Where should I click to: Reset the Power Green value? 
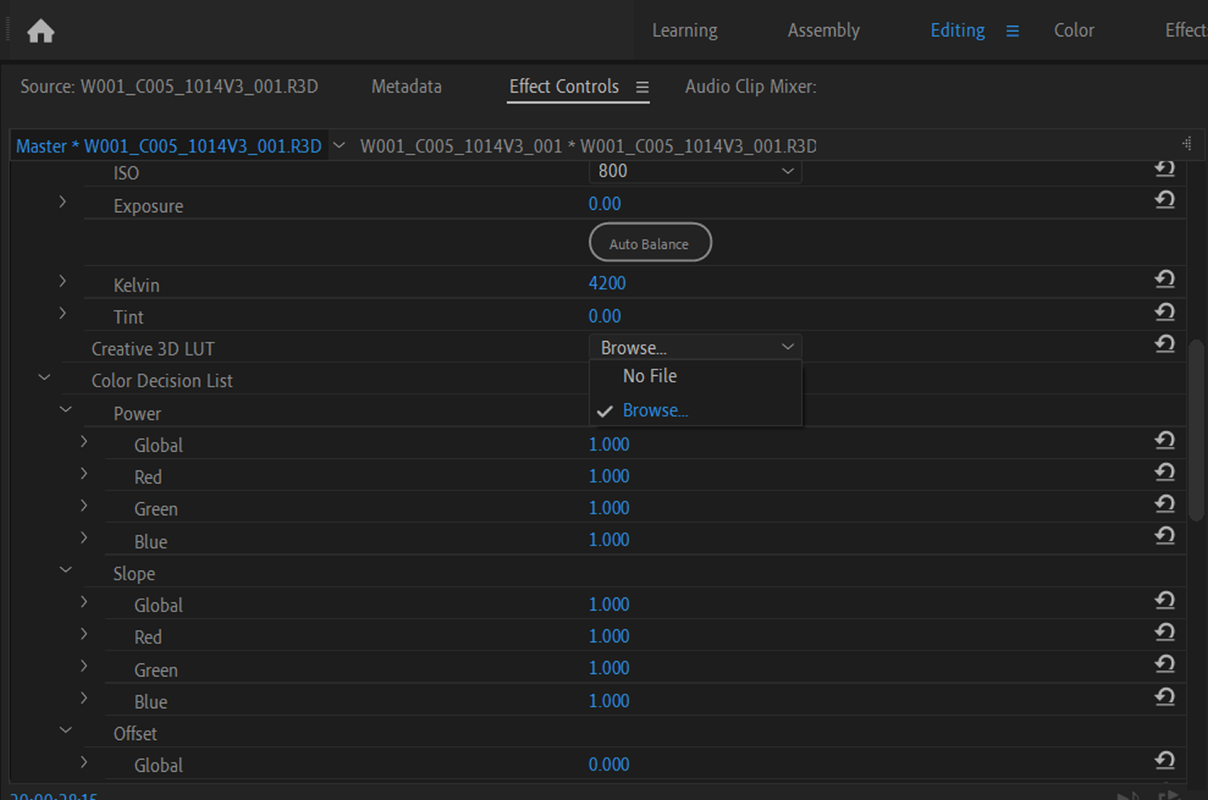tap(1164, 505)
